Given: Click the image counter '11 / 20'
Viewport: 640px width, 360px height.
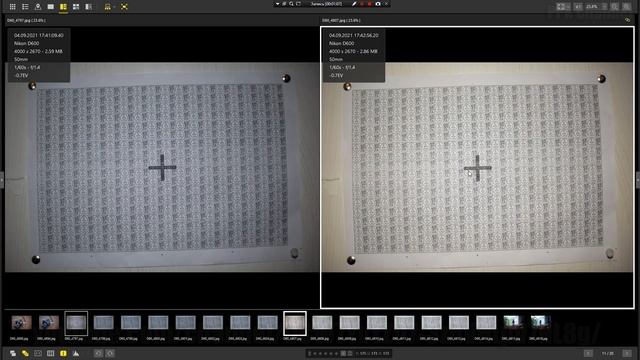Looking at the screenshot, I should click(607, 353).
